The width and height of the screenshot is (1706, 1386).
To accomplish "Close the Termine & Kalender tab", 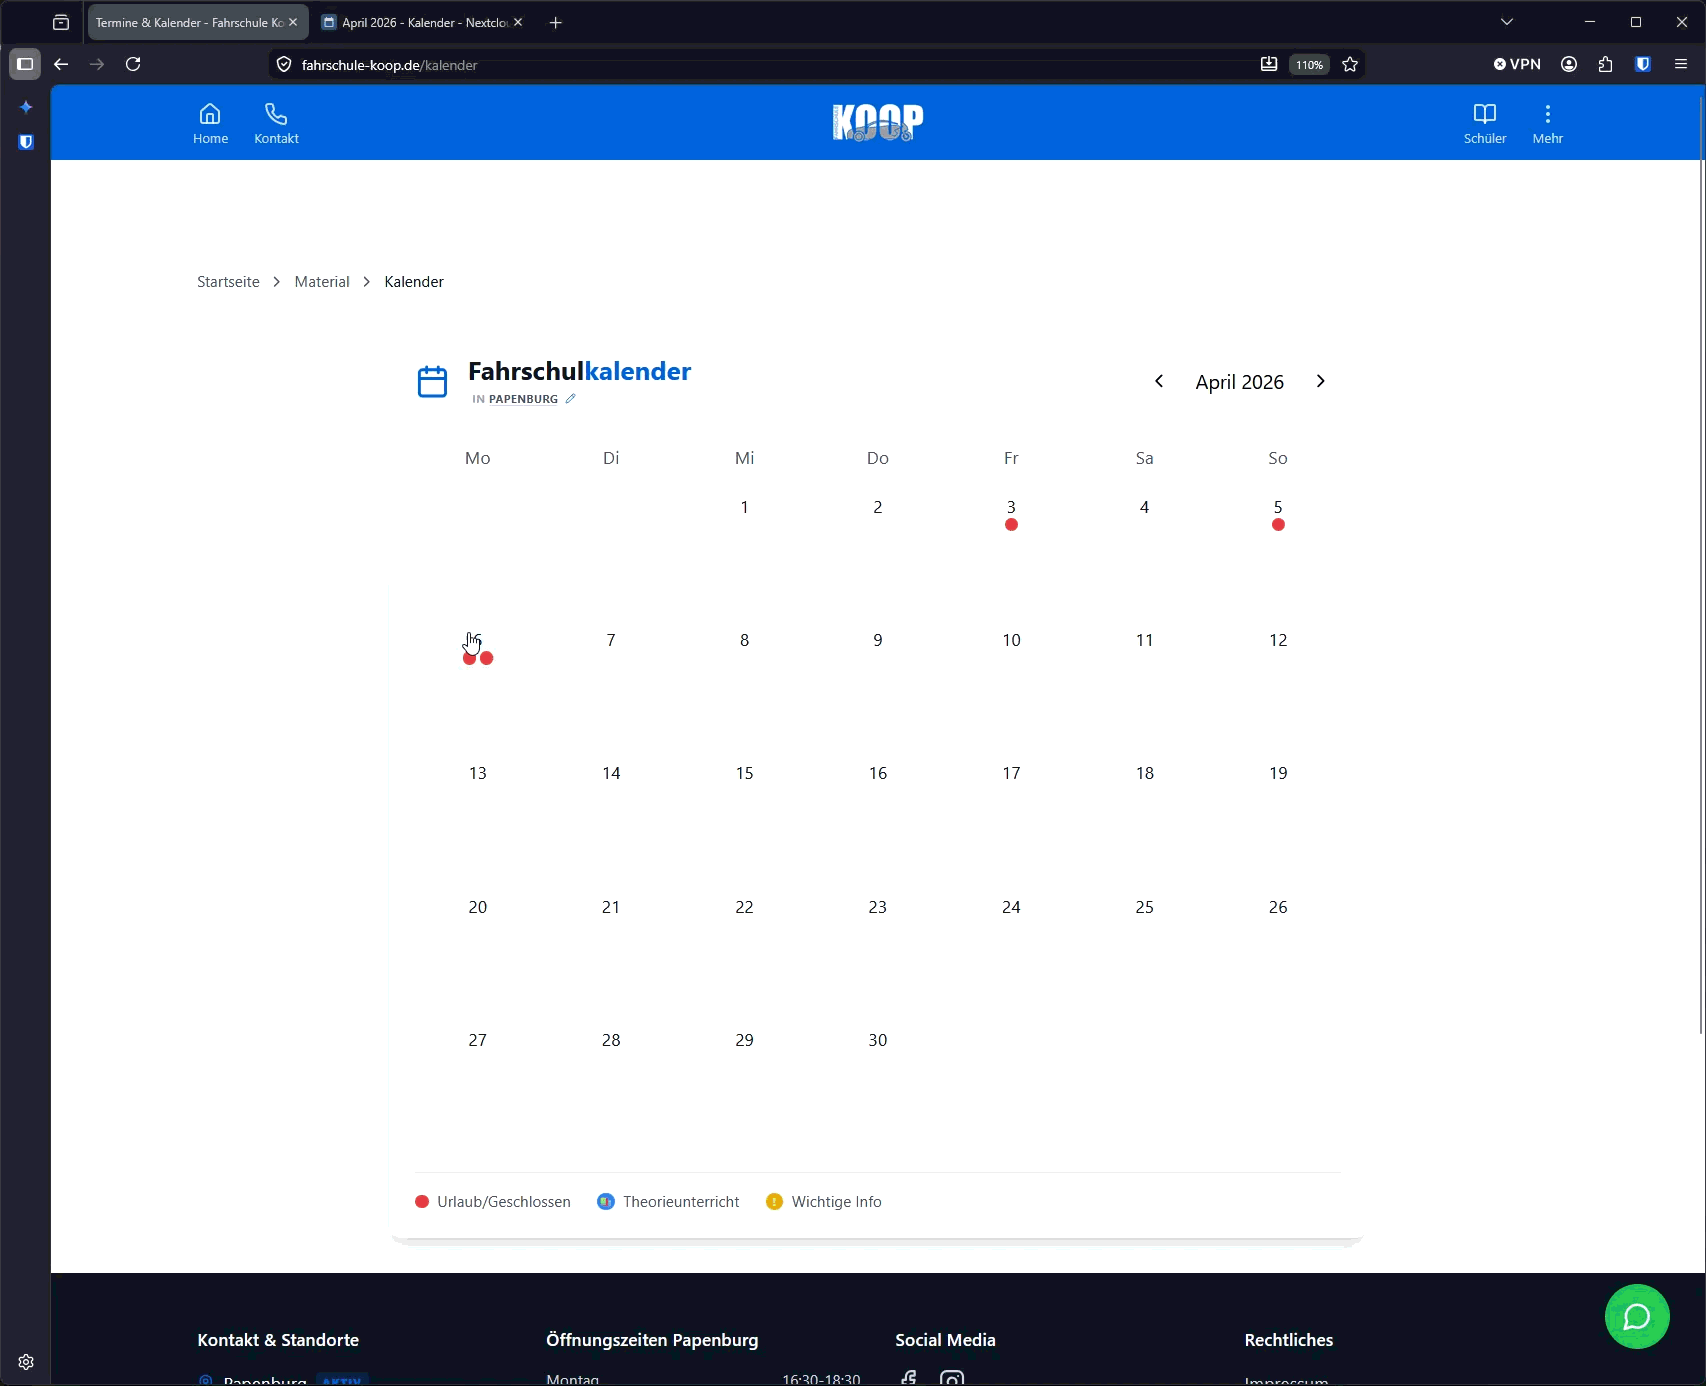I will [293, 22].
